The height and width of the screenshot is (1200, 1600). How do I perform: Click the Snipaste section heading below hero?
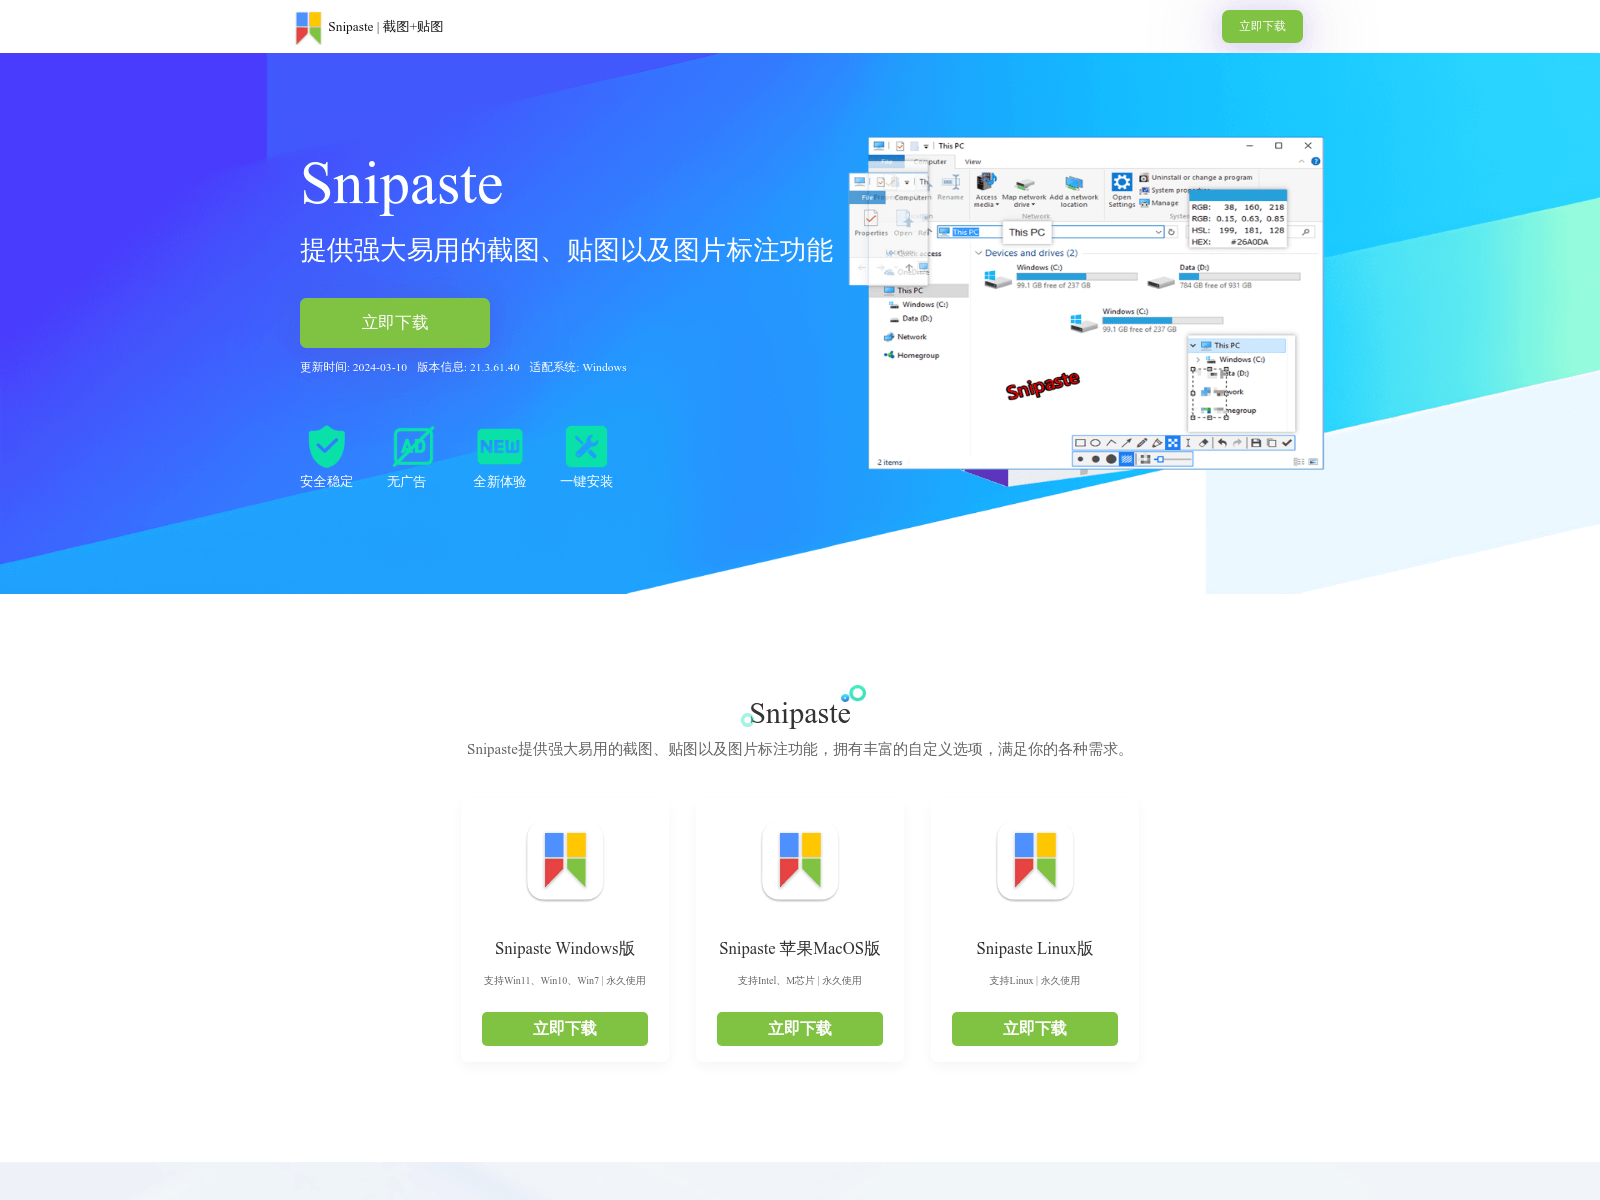coord(800,713)
